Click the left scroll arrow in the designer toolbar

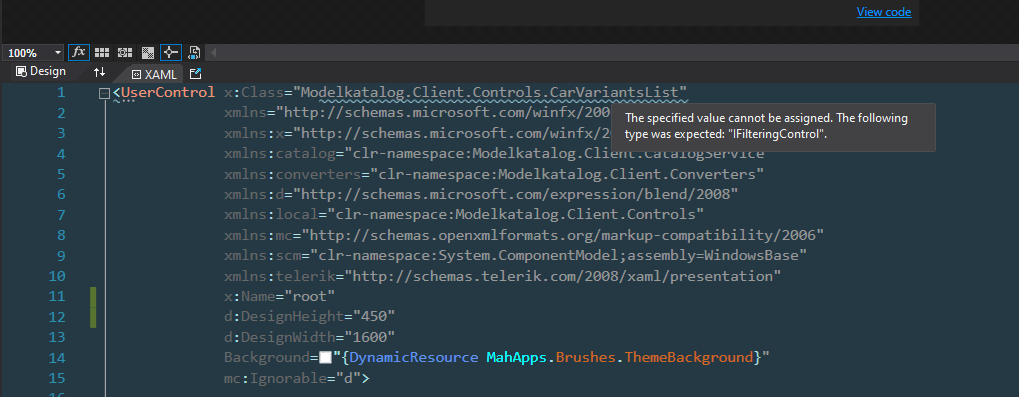tap(213, 53)
